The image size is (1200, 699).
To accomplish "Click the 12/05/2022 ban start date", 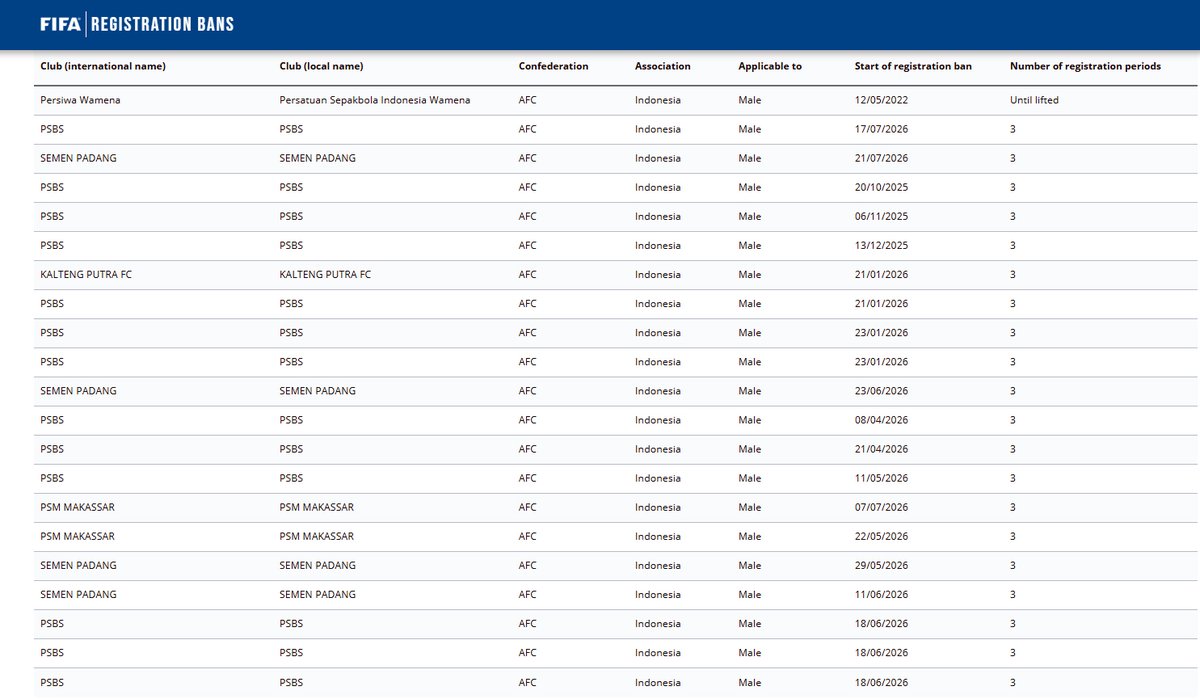I will pos(881,100).
